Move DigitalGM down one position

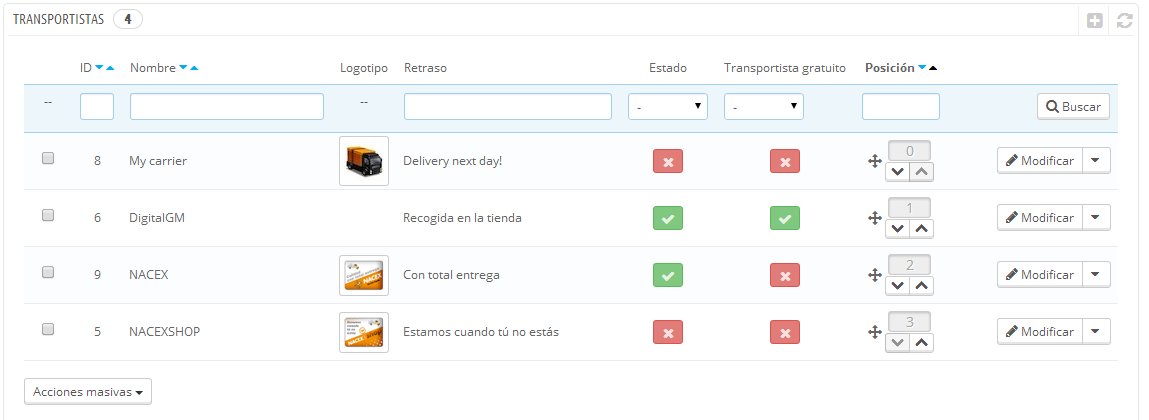coord(898,229)
